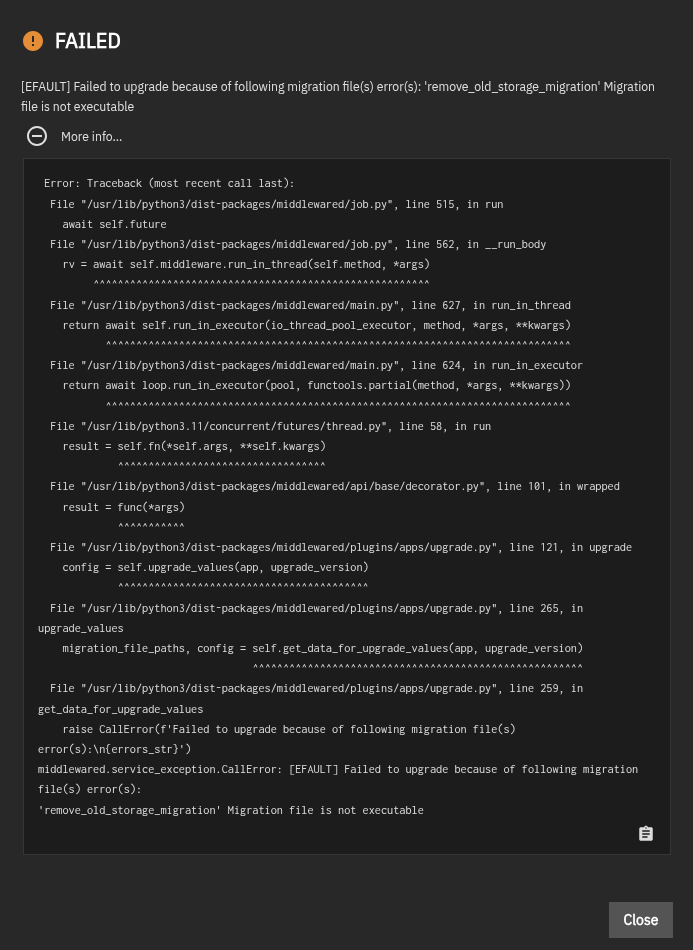
Task: Click the "result = func(*args)" code line
Action: [x=124, y=507]
